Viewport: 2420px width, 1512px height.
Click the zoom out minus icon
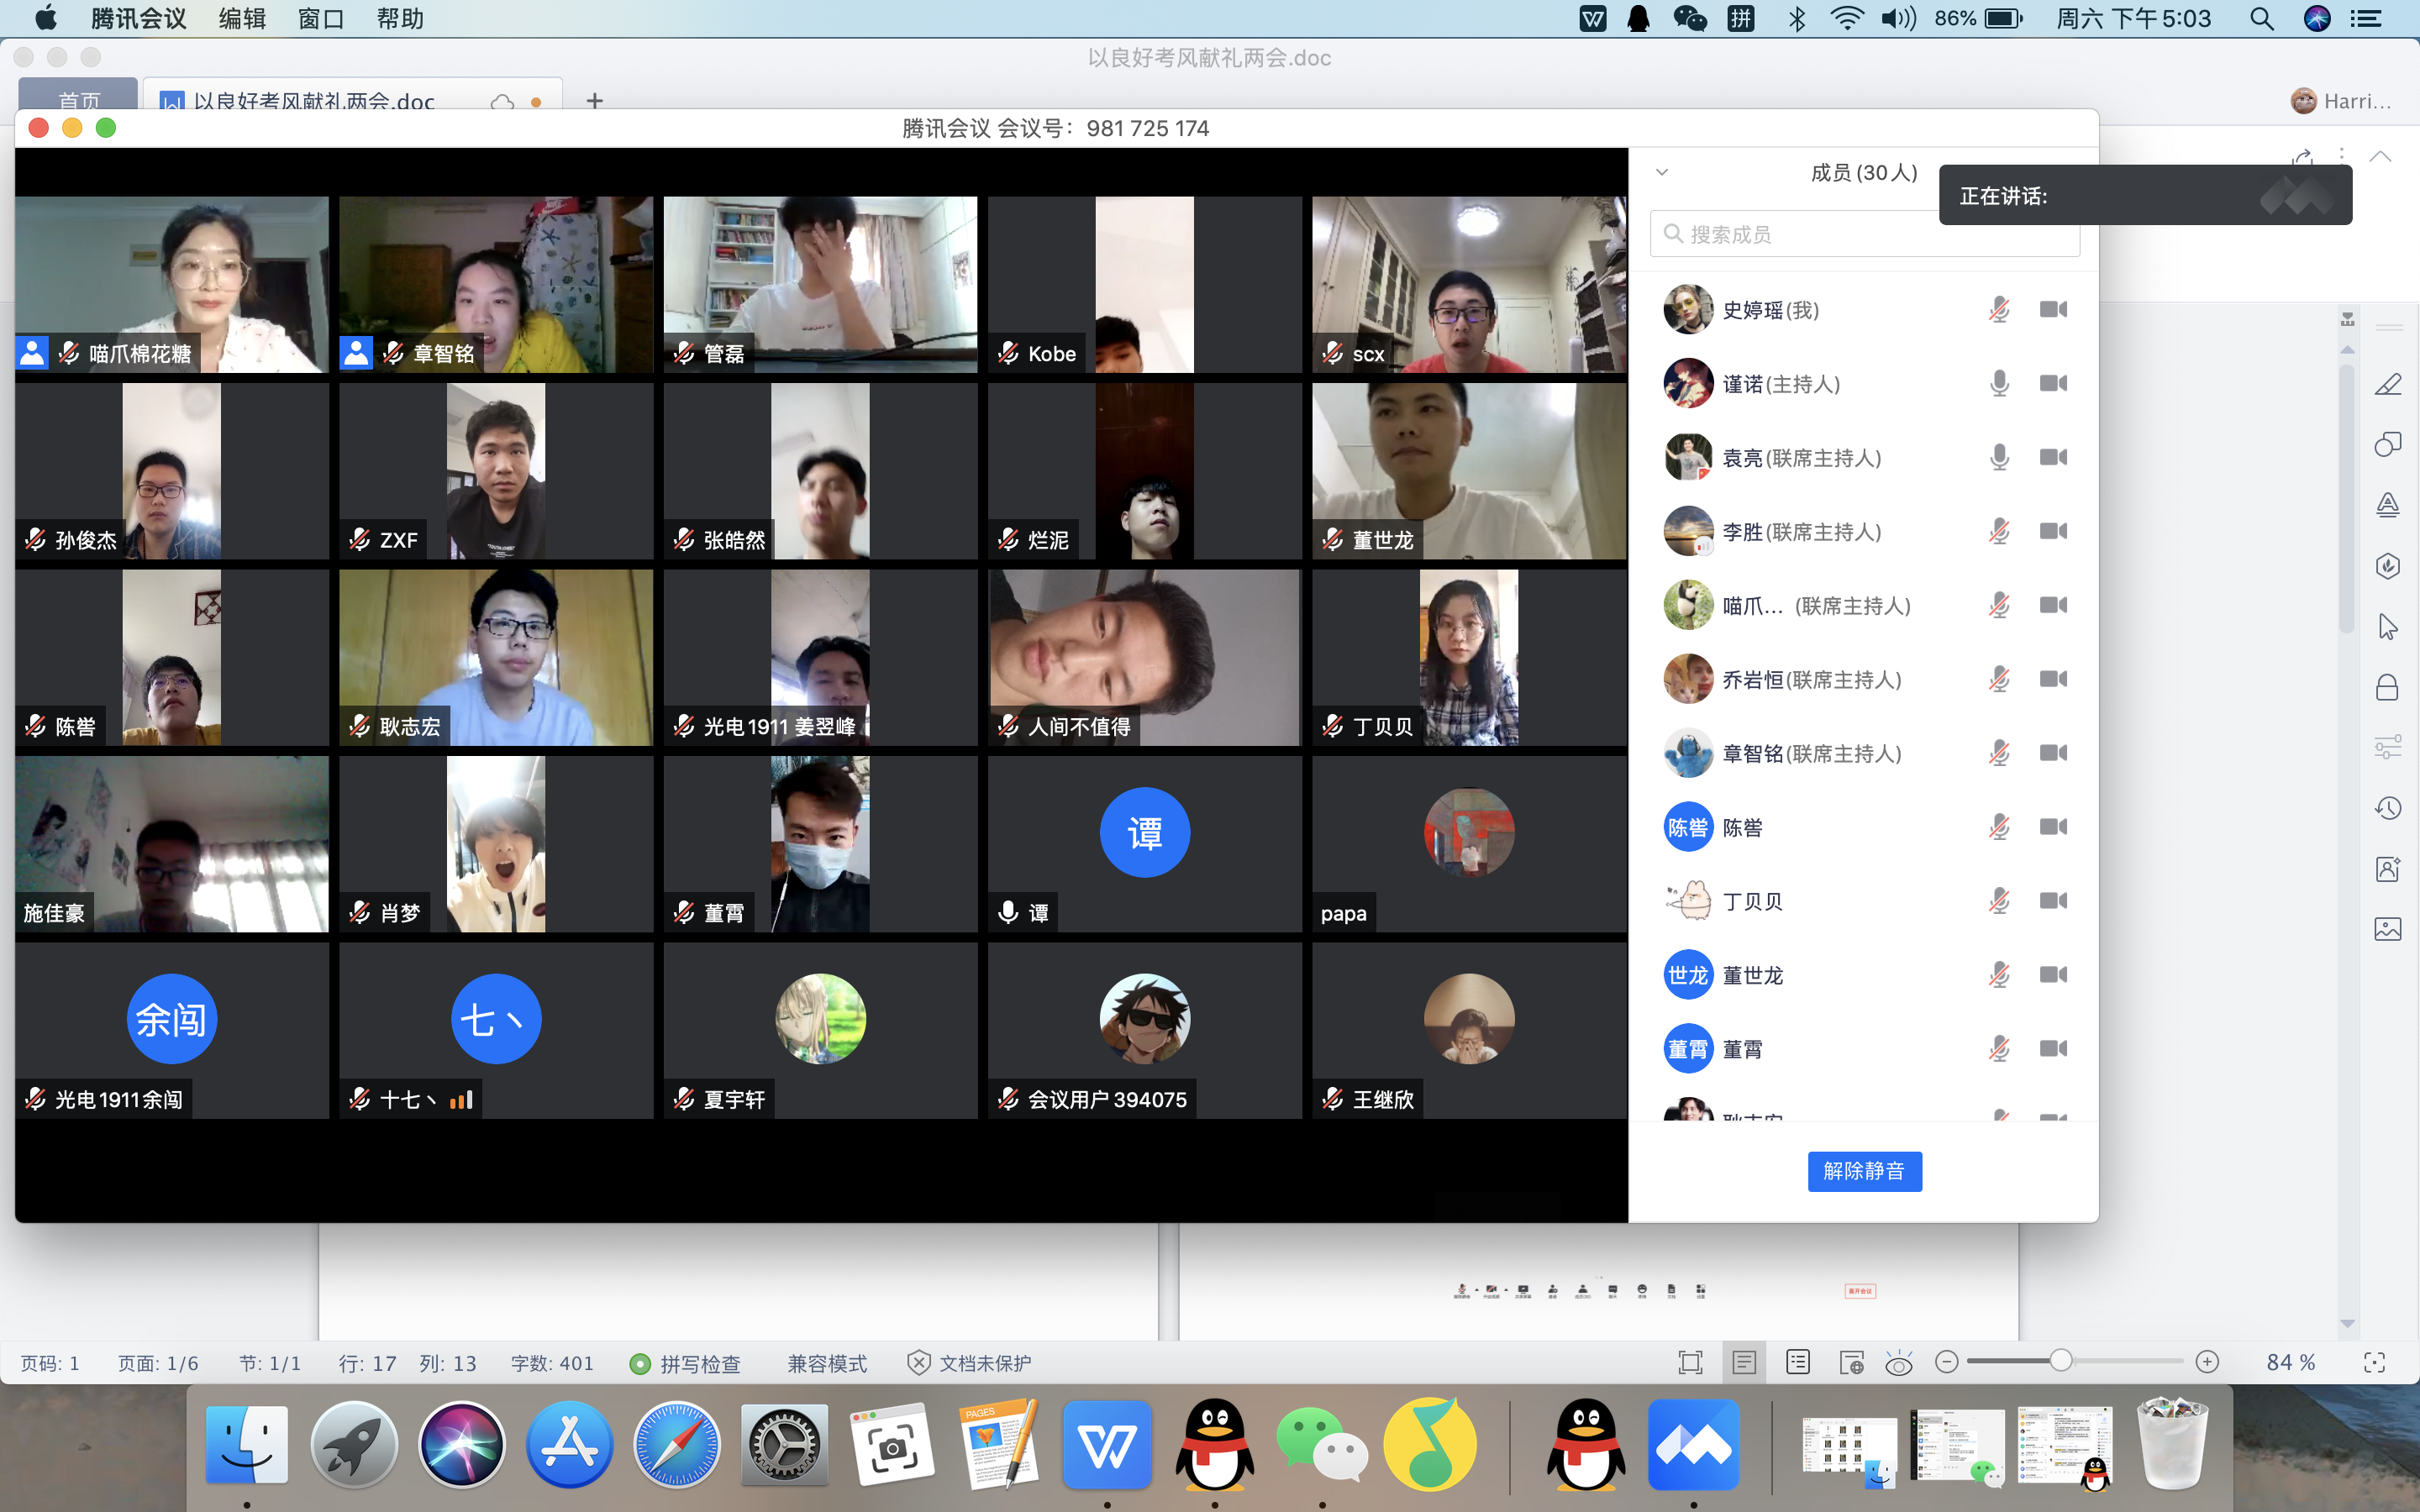coord(1946,1362)
